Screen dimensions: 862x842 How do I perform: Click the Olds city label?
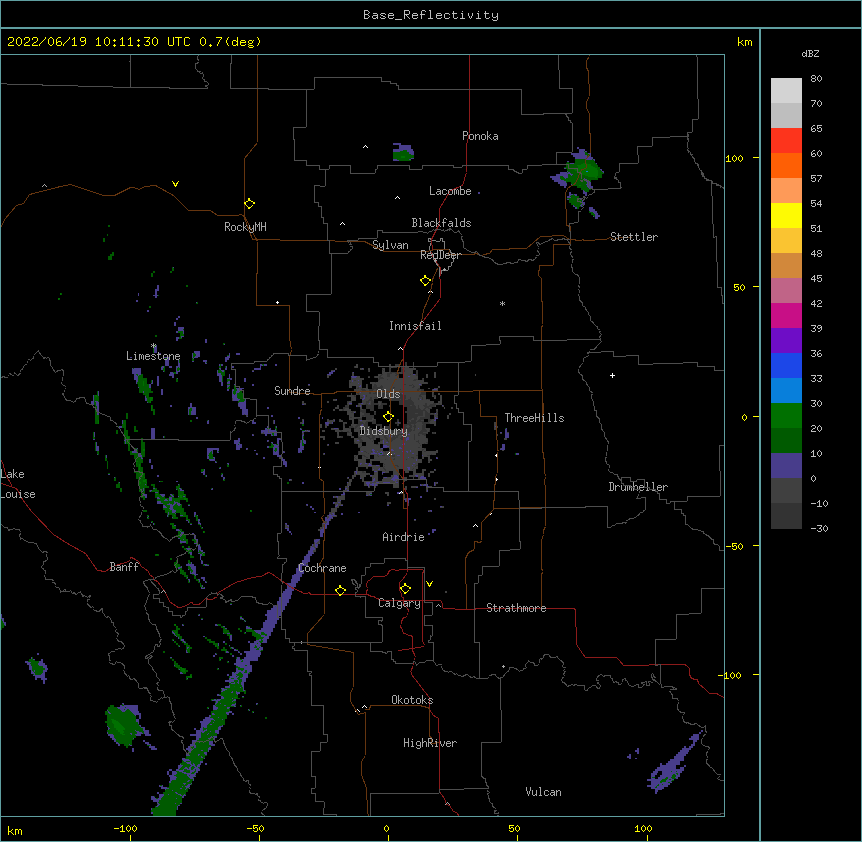(388, 394)
